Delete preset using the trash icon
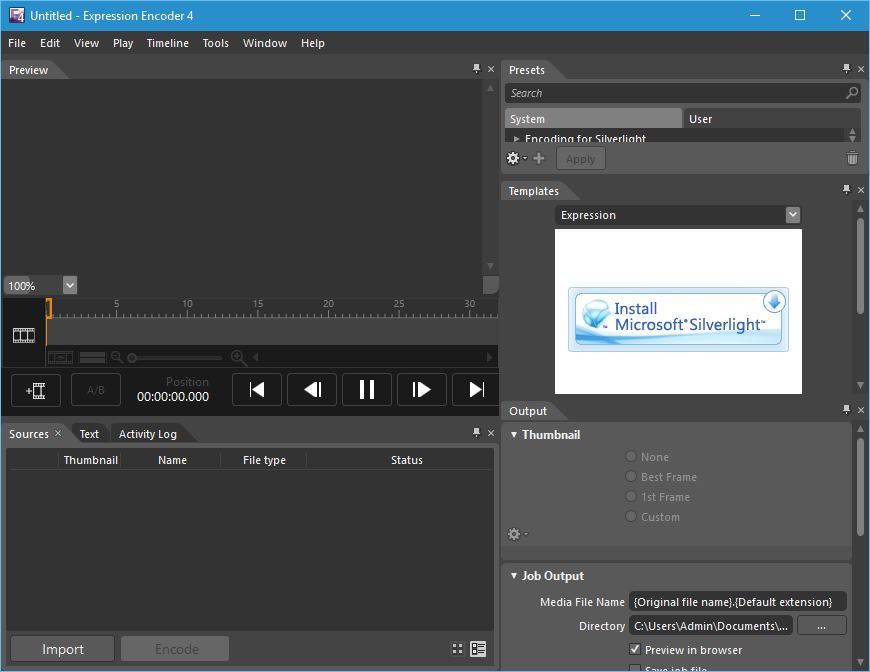The width and height of the screenshot is (870, 672). tap(852, 157)
